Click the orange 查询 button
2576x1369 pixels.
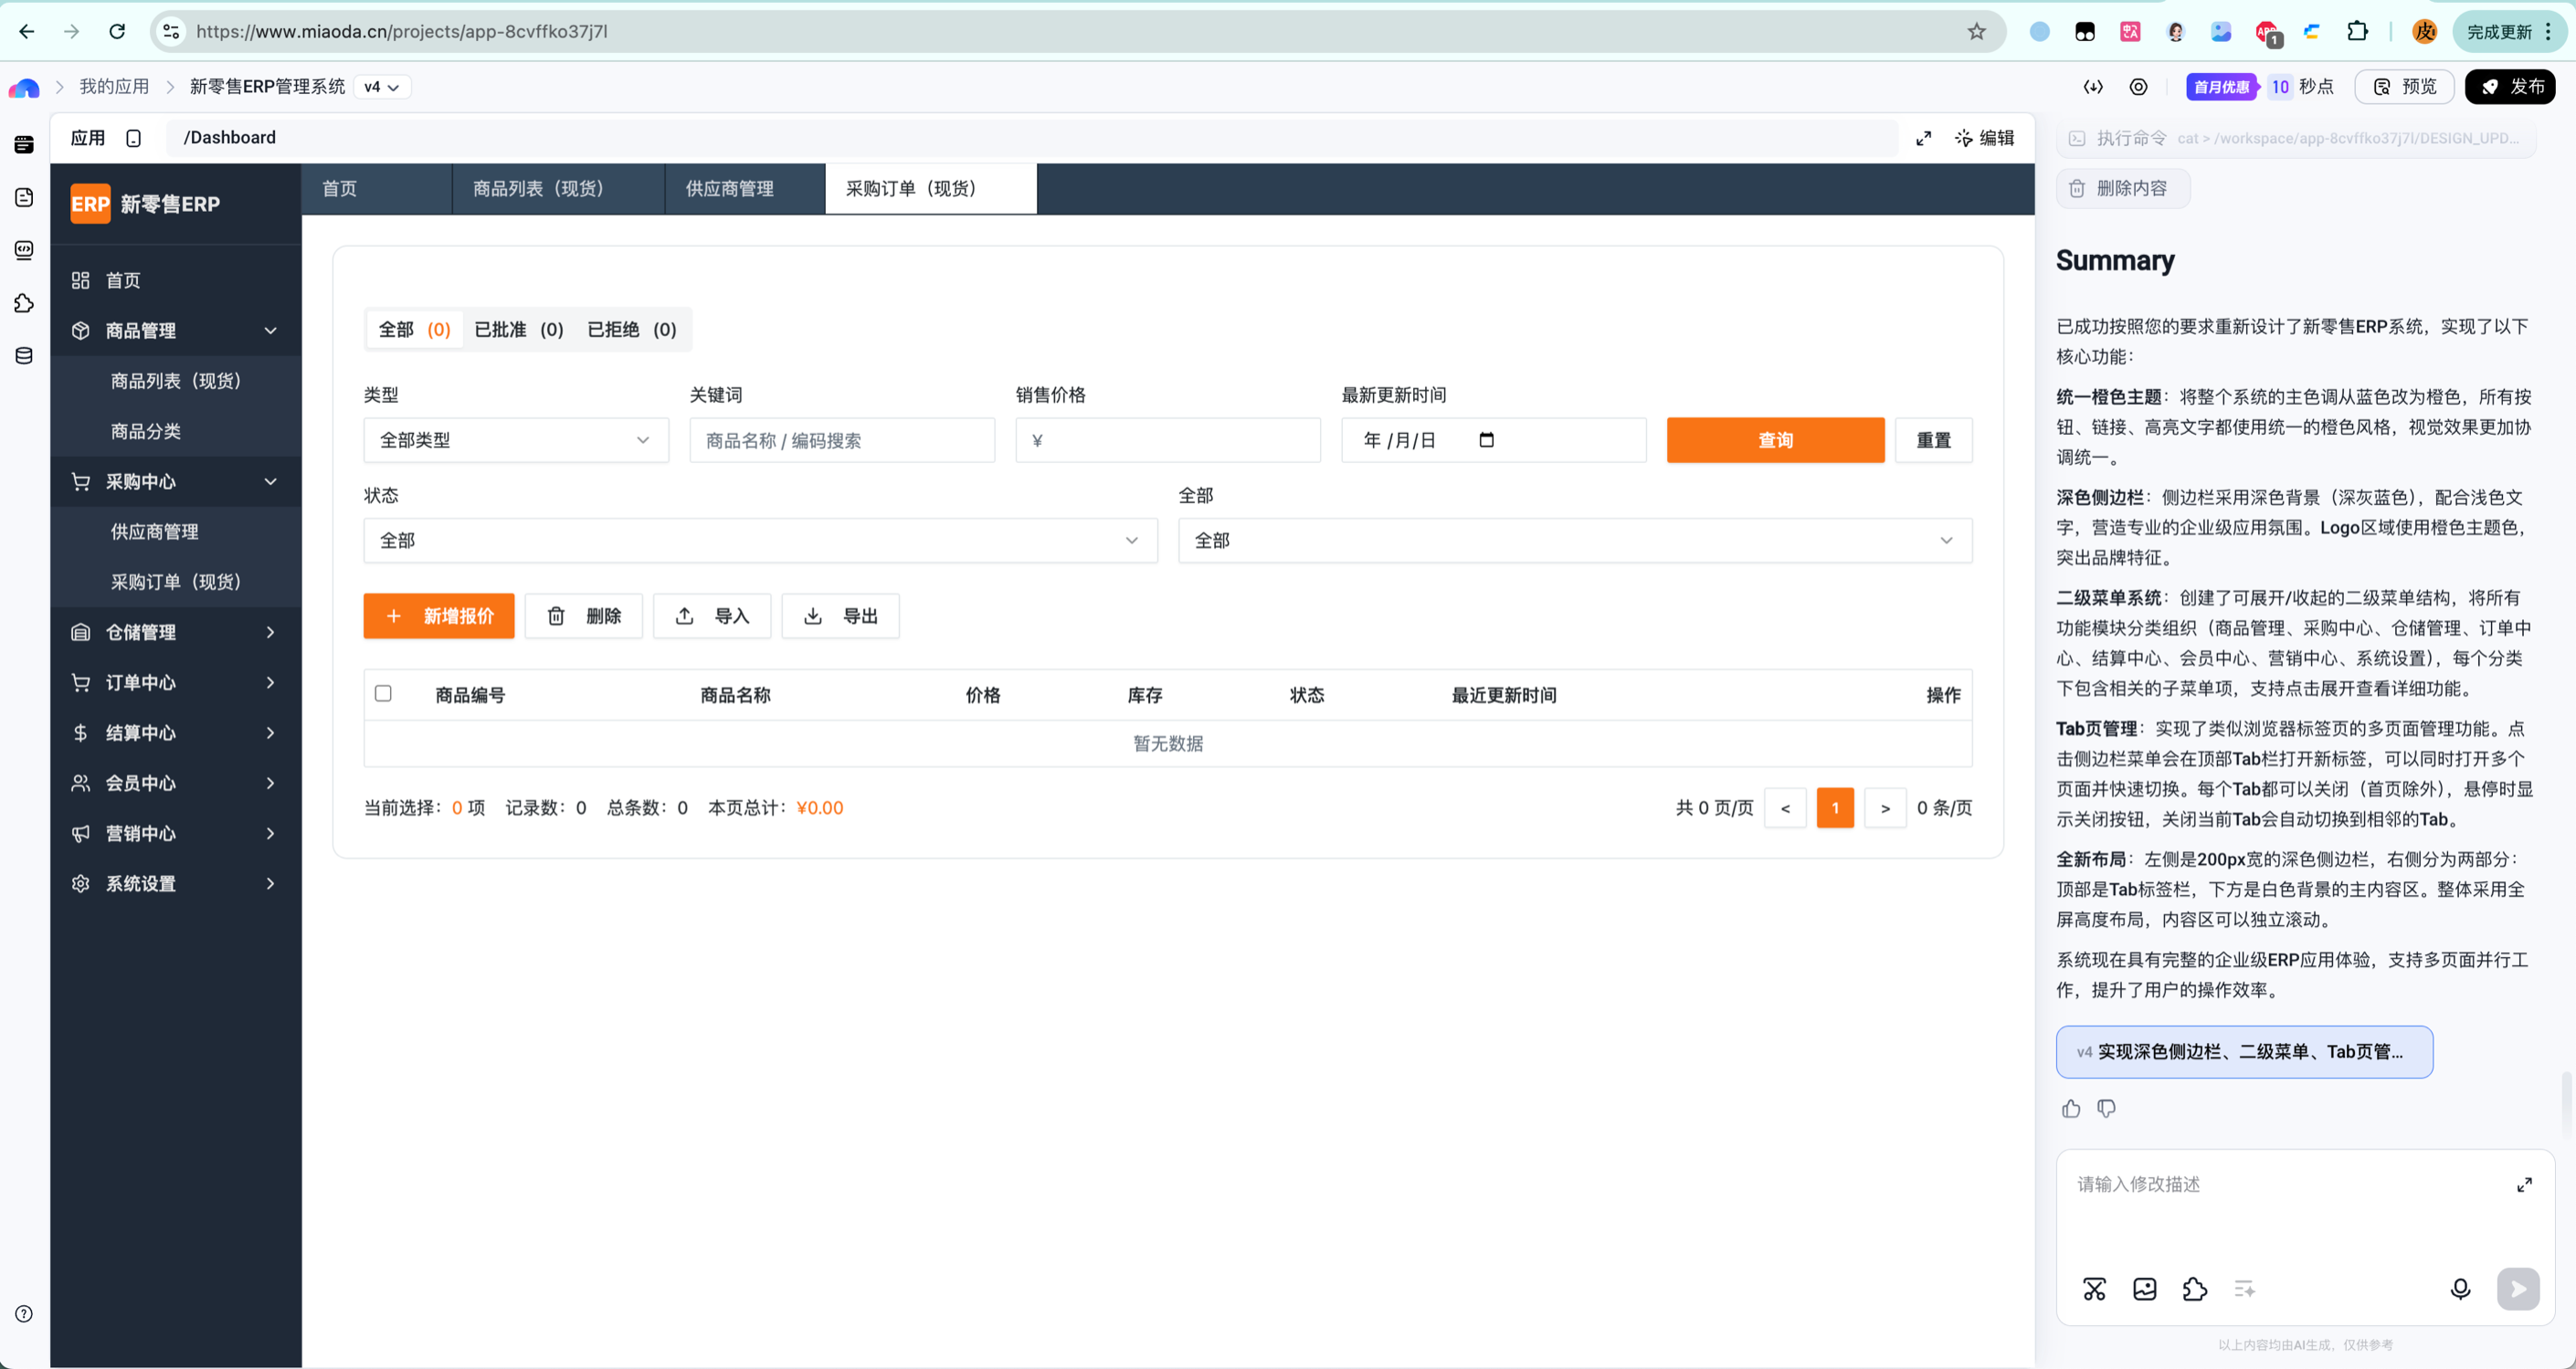point(1774,440)
